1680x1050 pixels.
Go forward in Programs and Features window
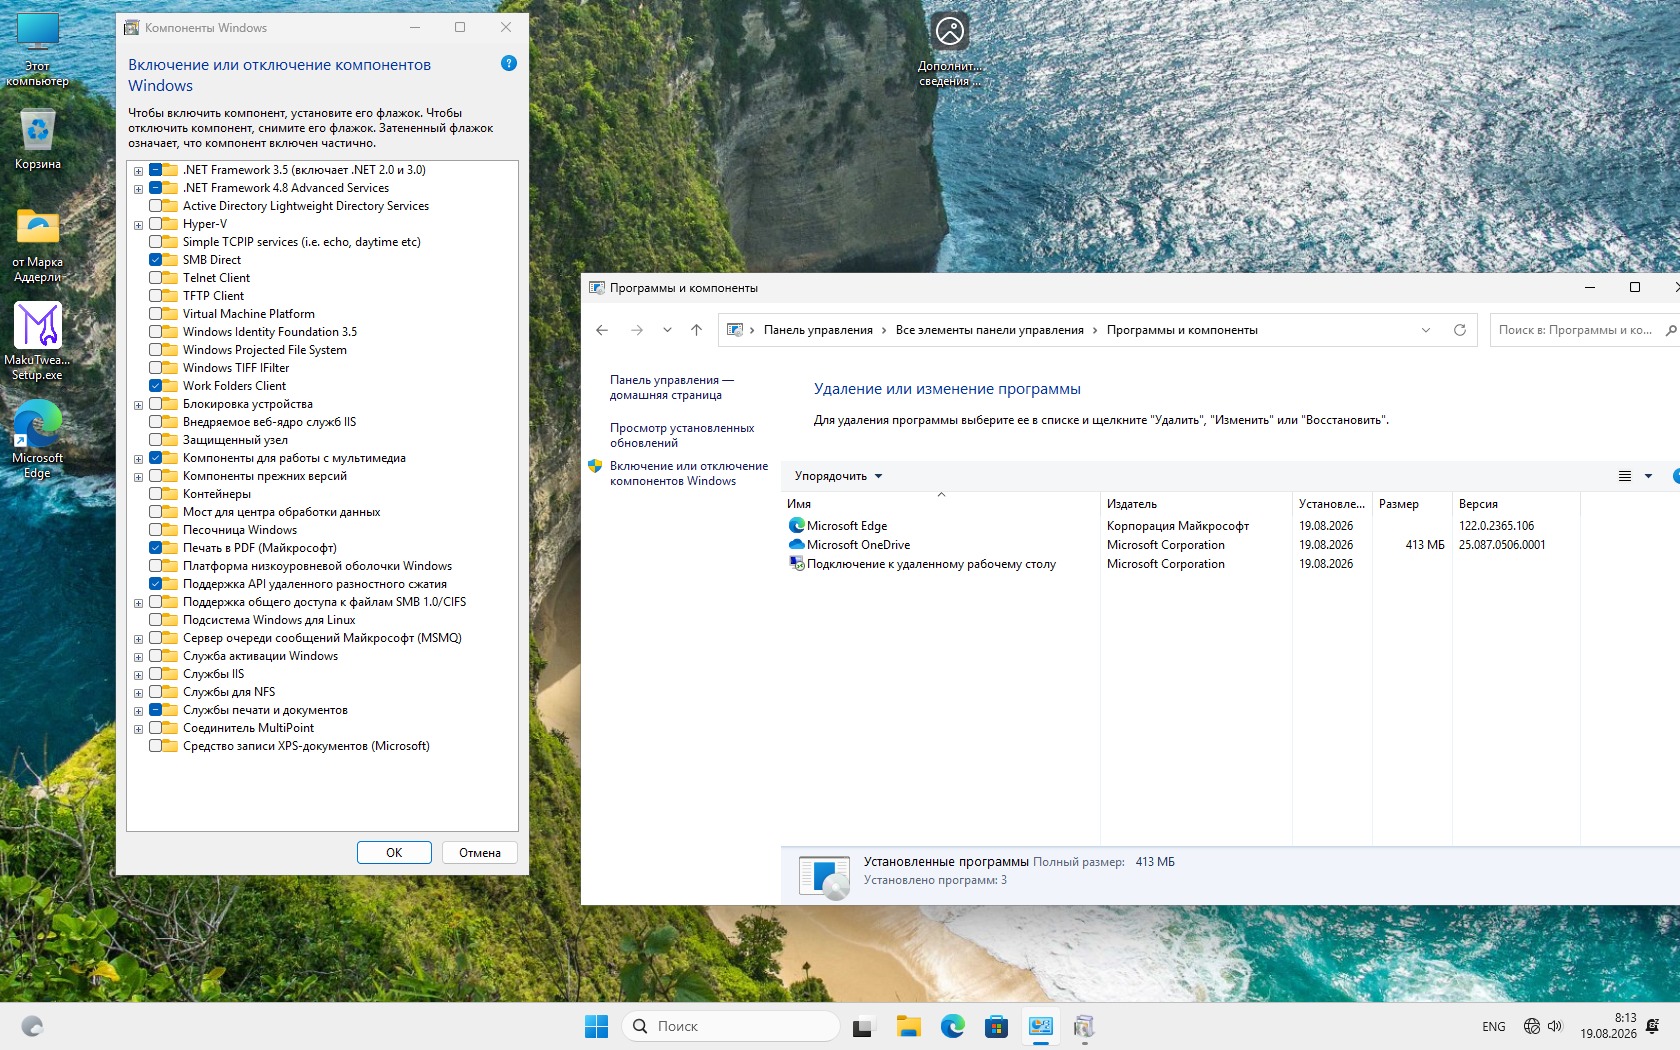tap(637, 330)
